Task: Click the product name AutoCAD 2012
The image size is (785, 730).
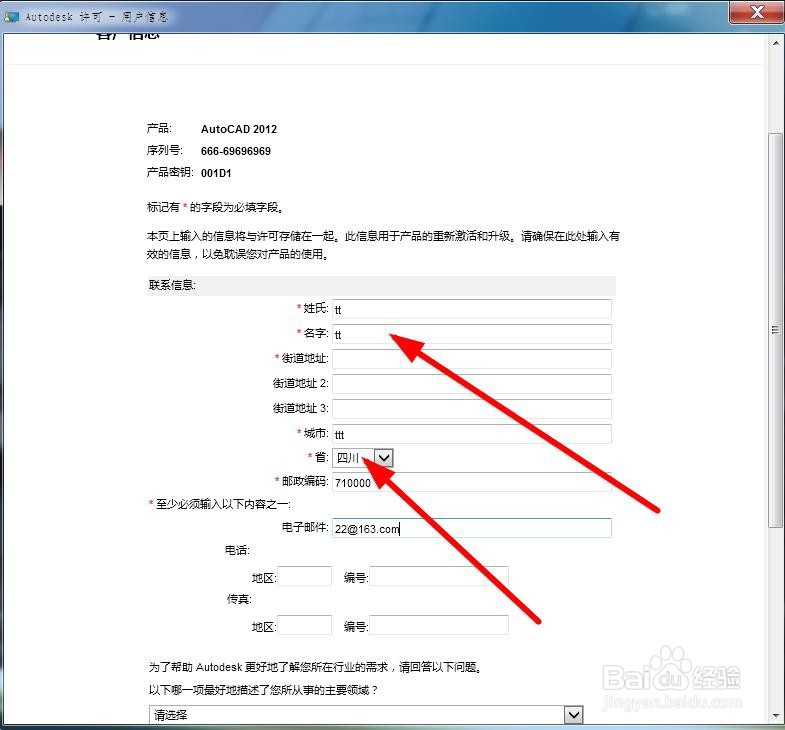Action: click(239, 129)
